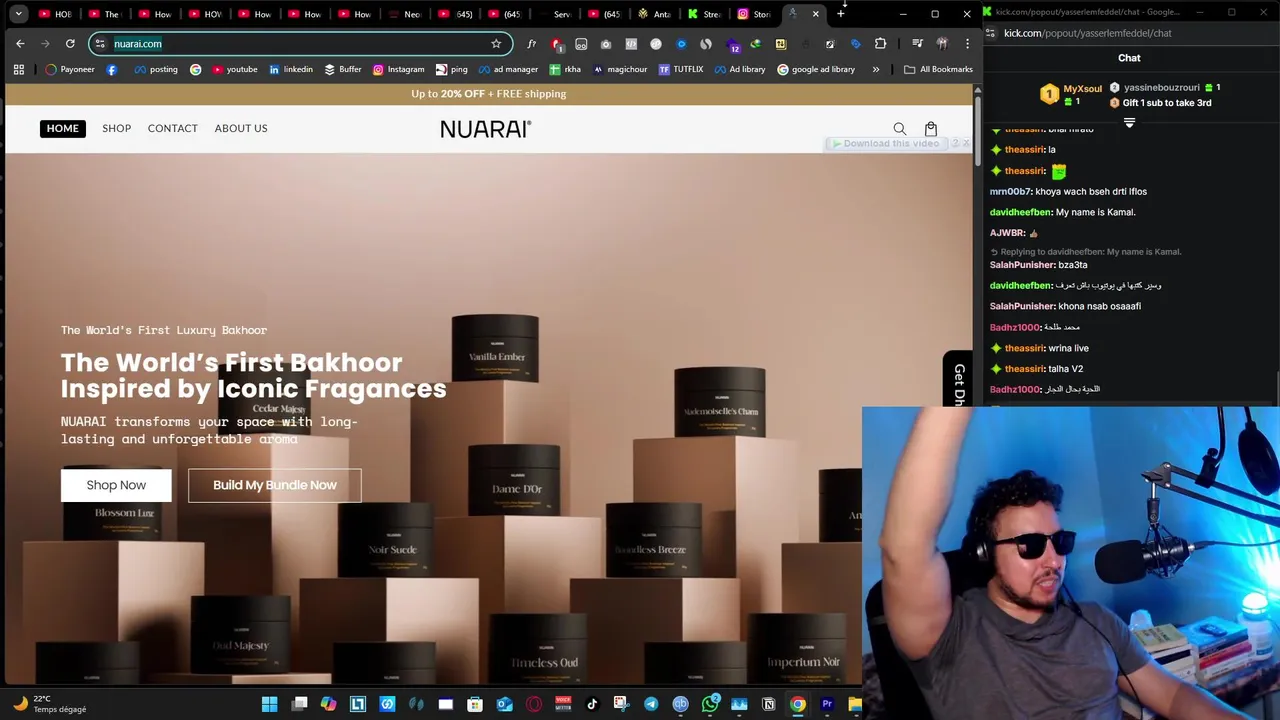
Task: Open the Facebook icon bookmark
Action: tap(111, 70)
